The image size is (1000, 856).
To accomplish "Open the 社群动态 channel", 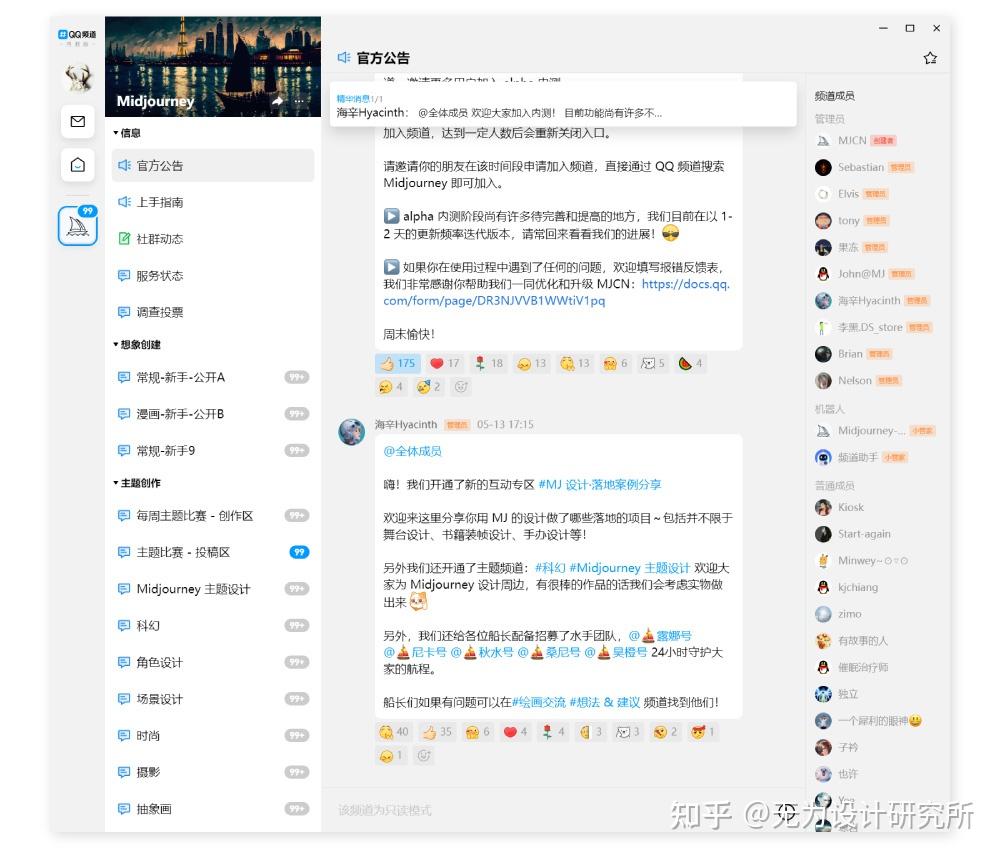I will coord(213,239).
